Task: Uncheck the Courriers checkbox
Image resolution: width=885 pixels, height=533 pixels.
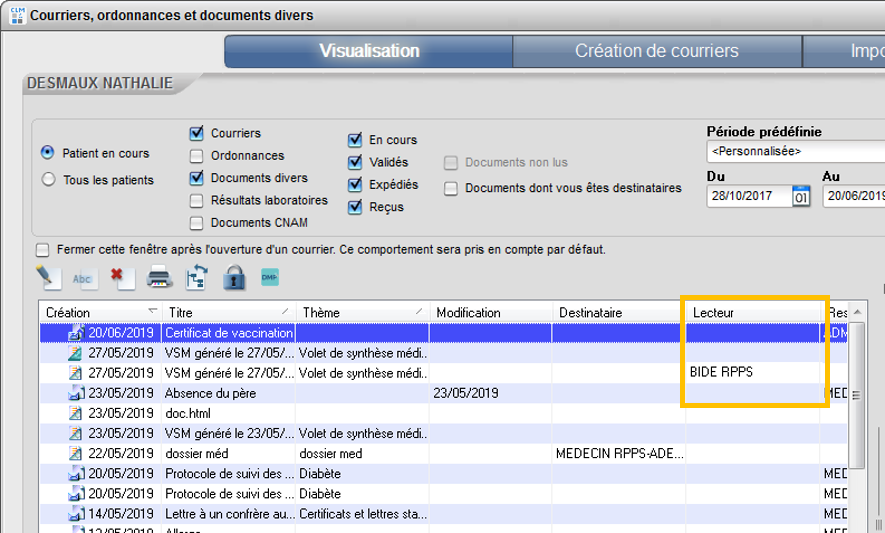Action: pyautogui.click(x=197, y=133)
